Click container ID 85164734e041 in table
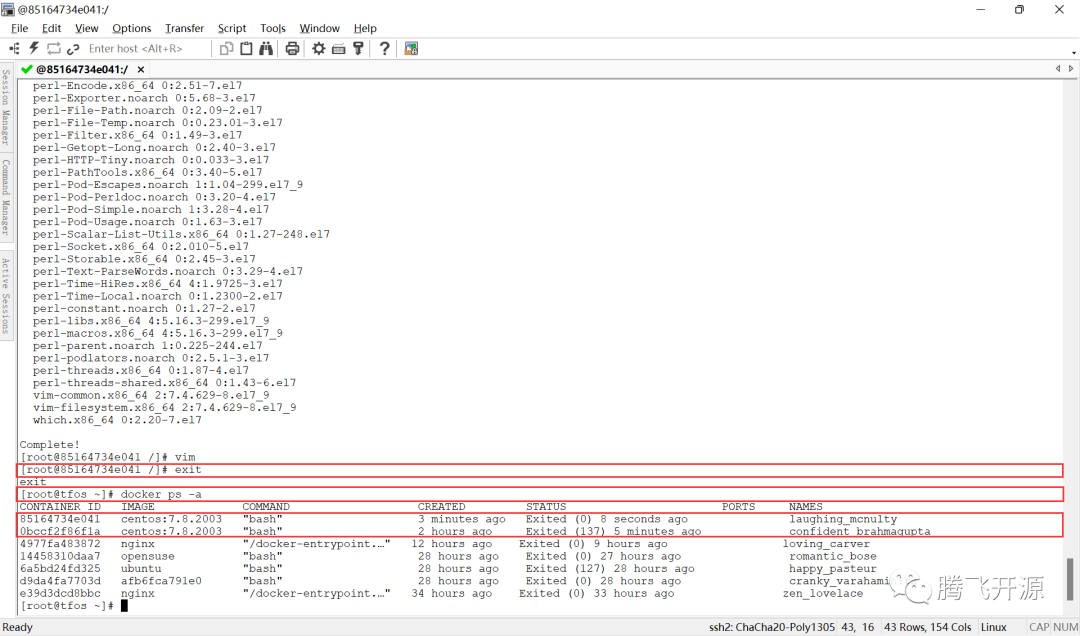The height and width of the screenshot is (636, 1080). pyautogui.click(x=60, y=519)
